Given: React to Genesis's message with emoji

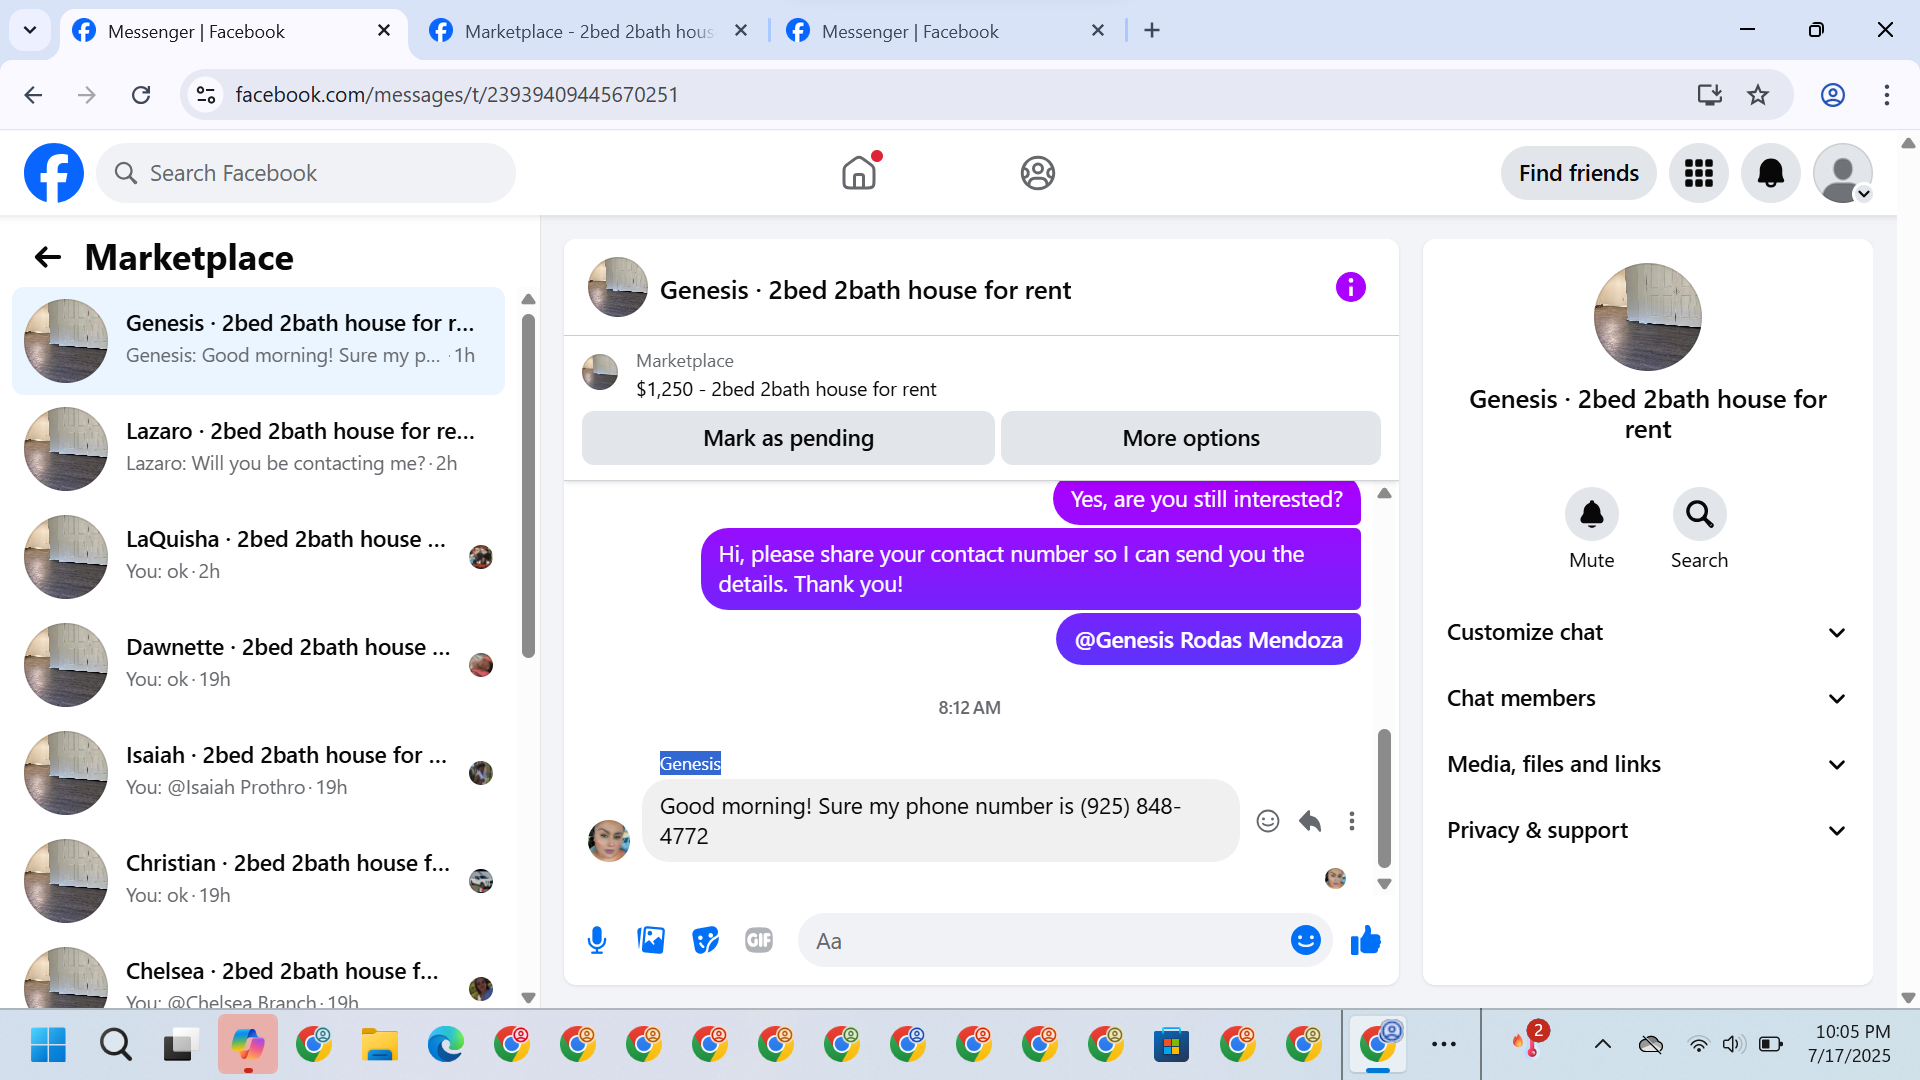Looking at the screenshot, I should pyautogui.click(x=1268, y=821).
